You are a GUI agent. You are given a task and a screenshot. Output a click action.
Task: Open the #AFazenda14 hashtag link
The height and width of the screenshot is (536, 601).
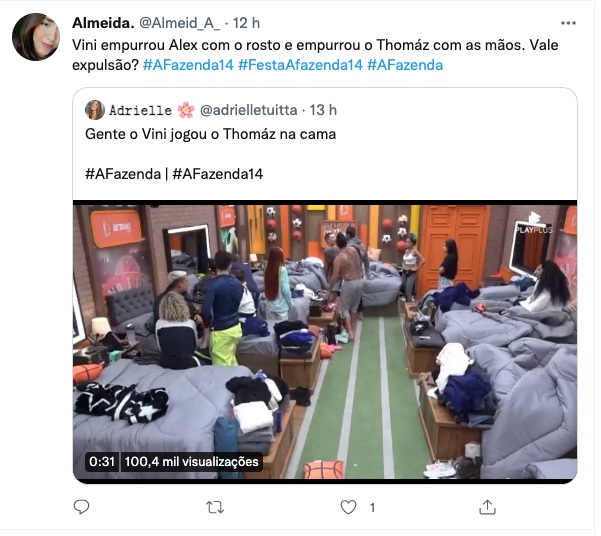point(190,66)
